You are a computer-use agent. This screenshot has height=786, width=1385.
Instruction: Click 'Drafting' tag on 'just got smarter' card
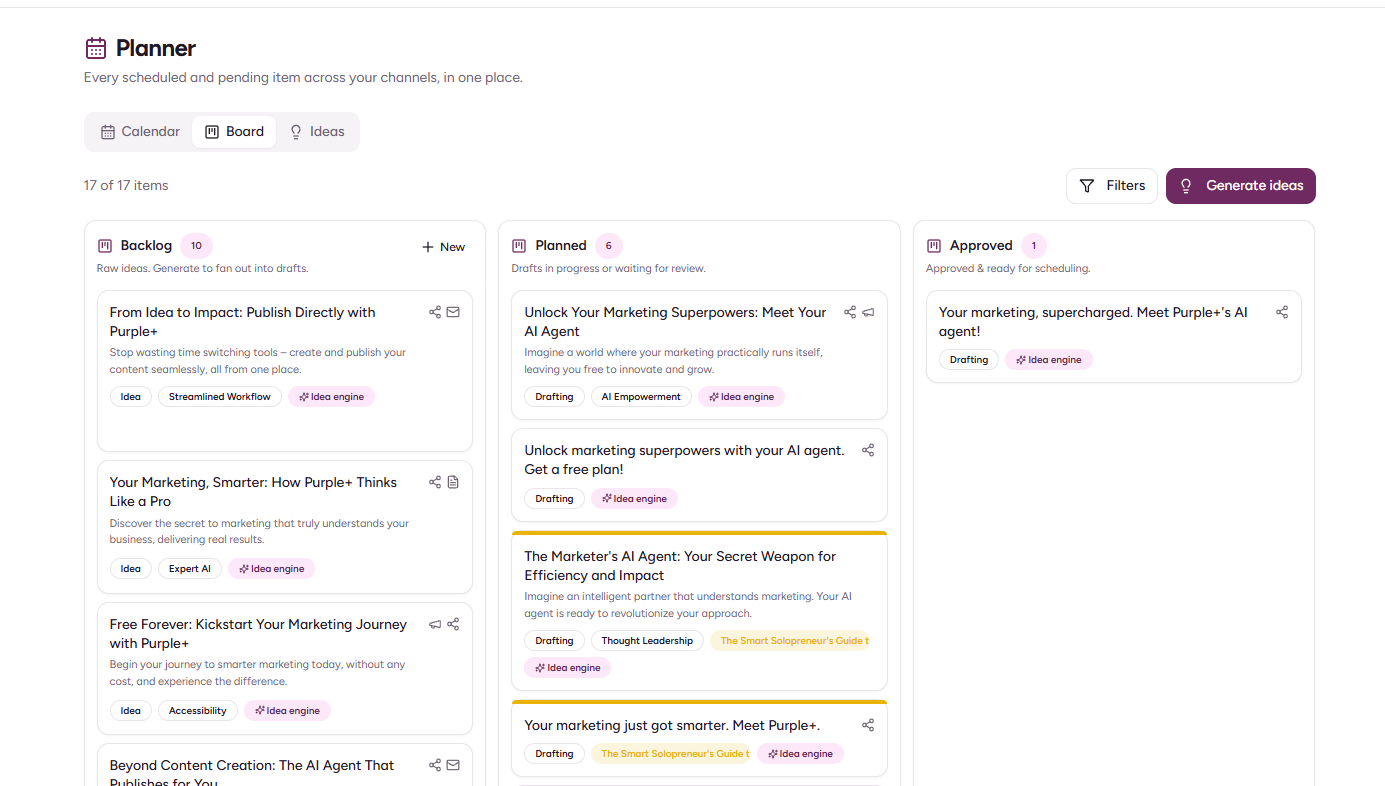554,754
